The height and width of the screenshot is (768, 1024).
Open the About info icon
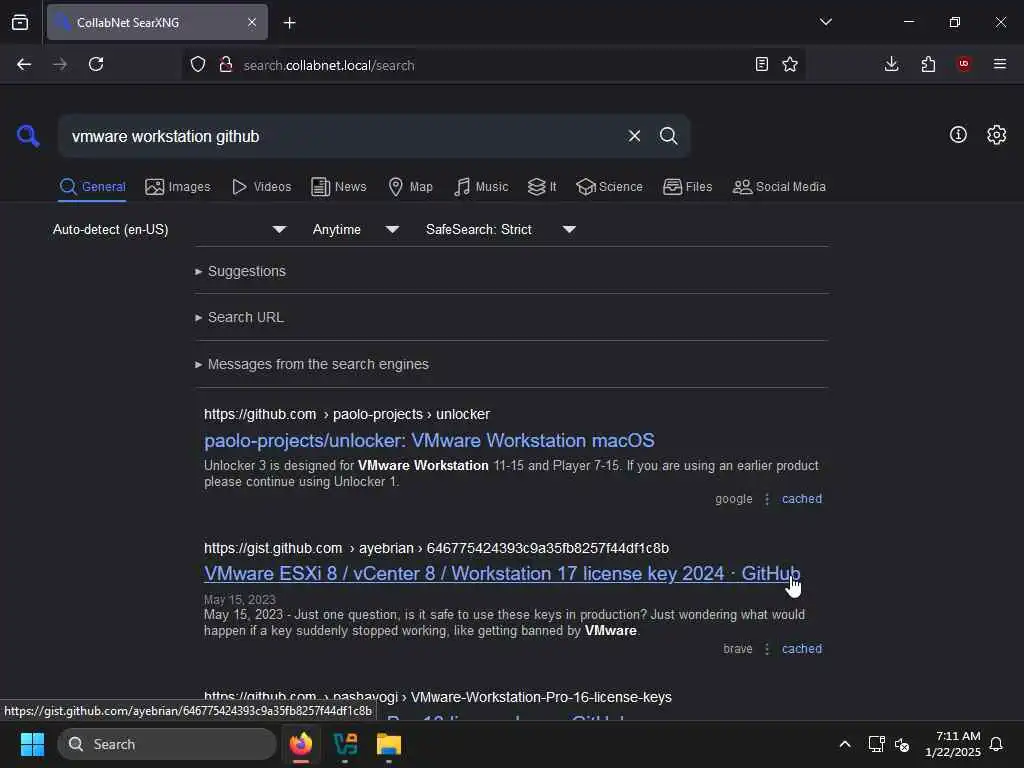[x=958, y=135]
